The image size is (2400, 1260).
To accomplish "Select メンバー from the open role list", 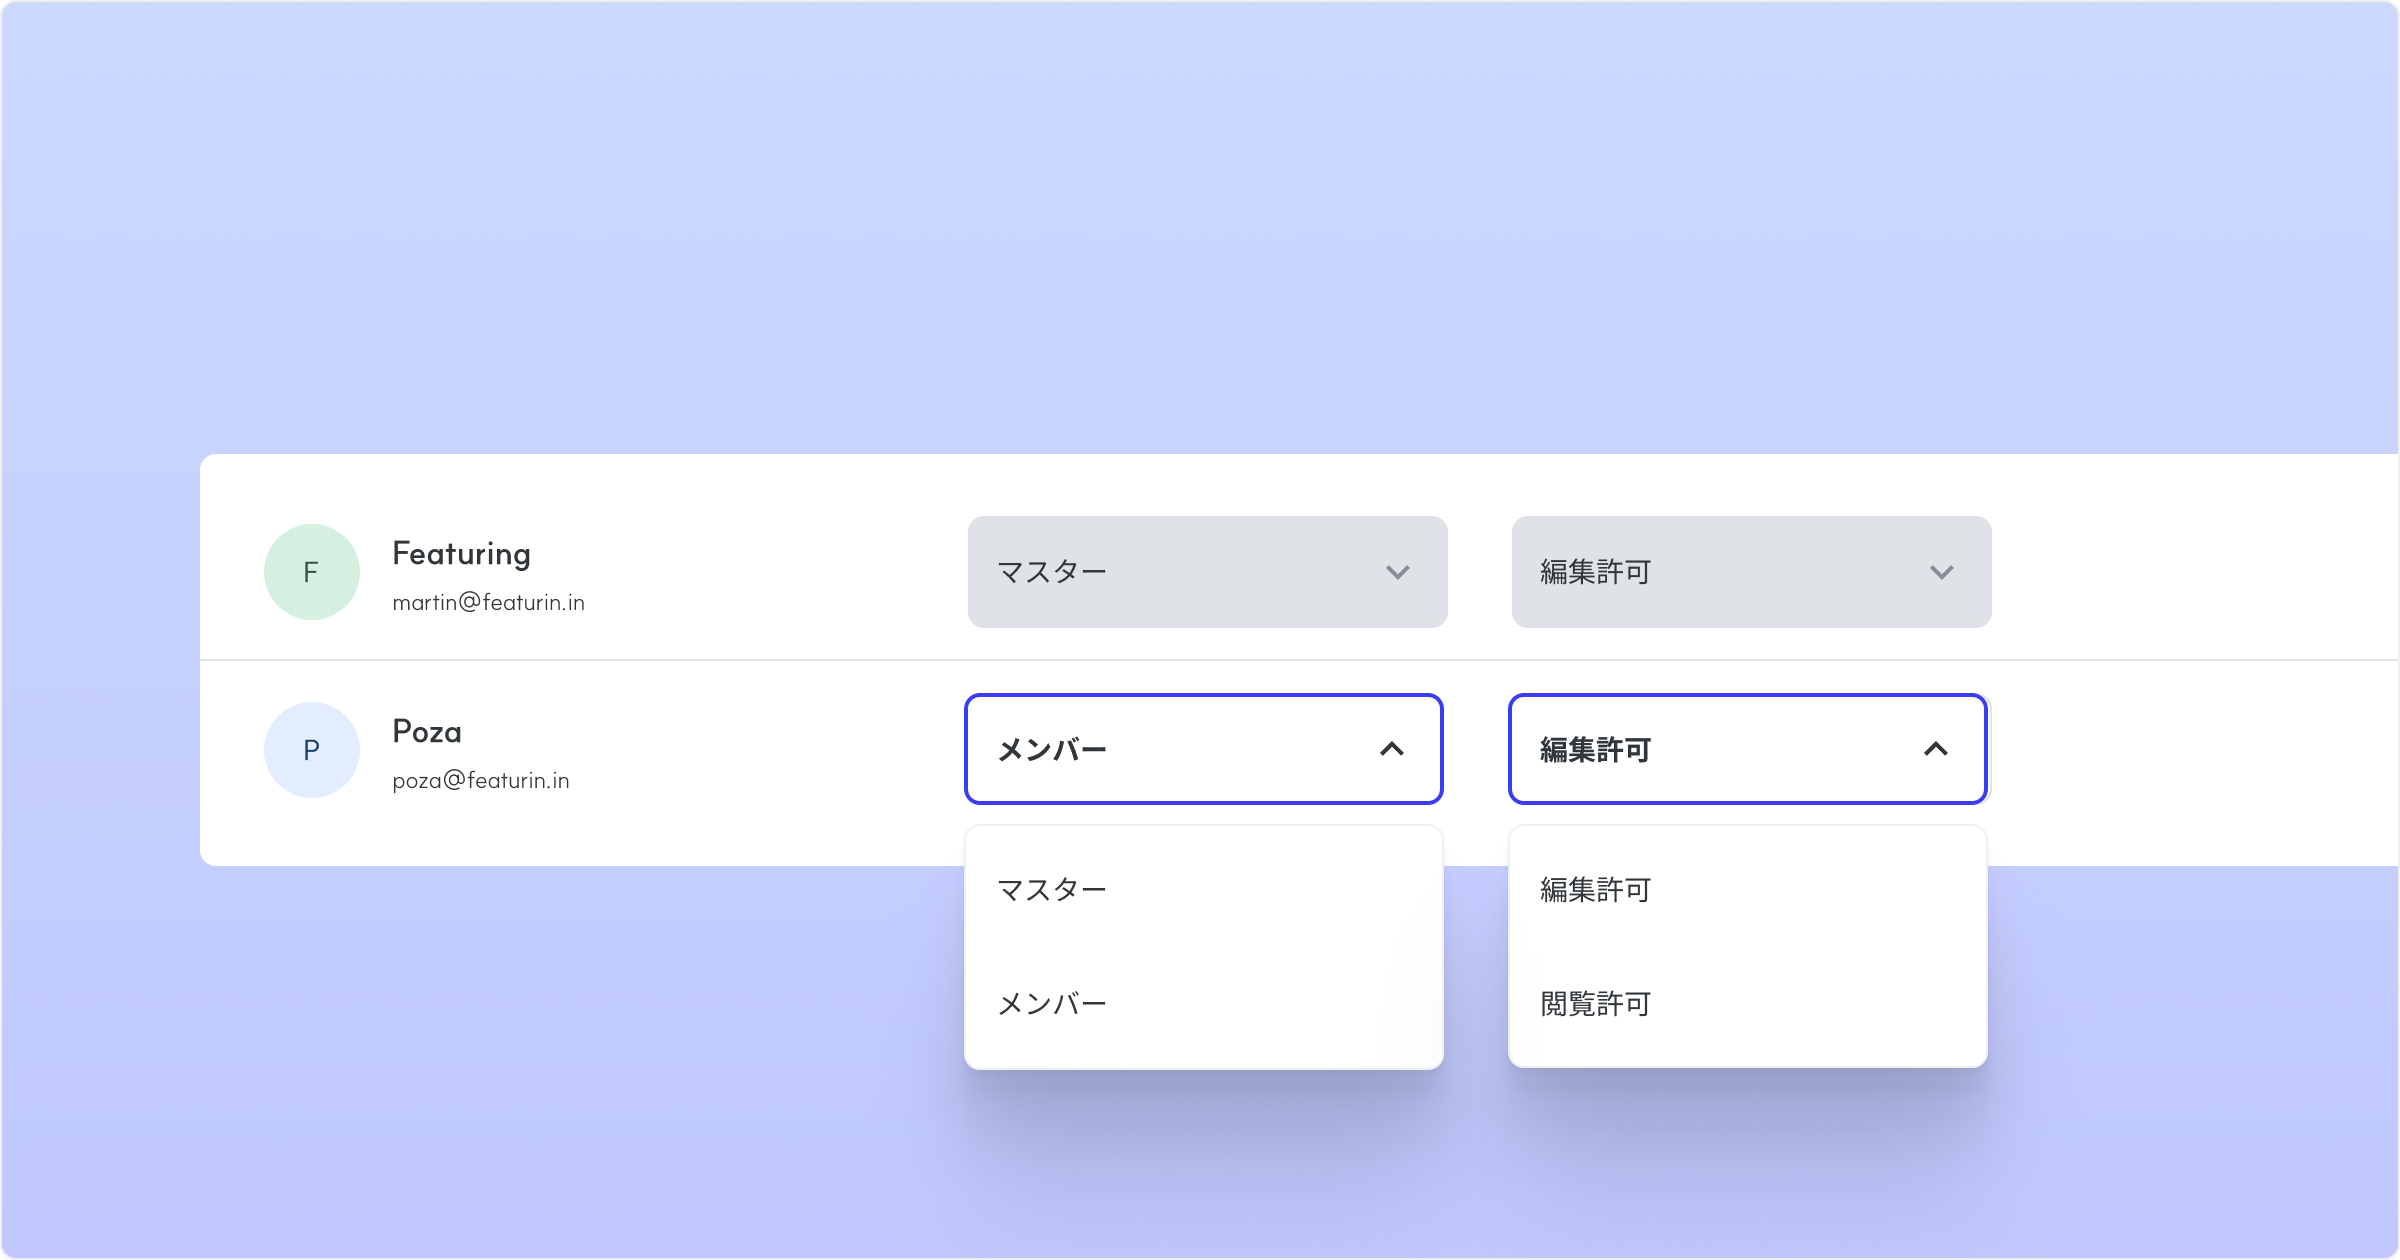I will [1052, 1003].
